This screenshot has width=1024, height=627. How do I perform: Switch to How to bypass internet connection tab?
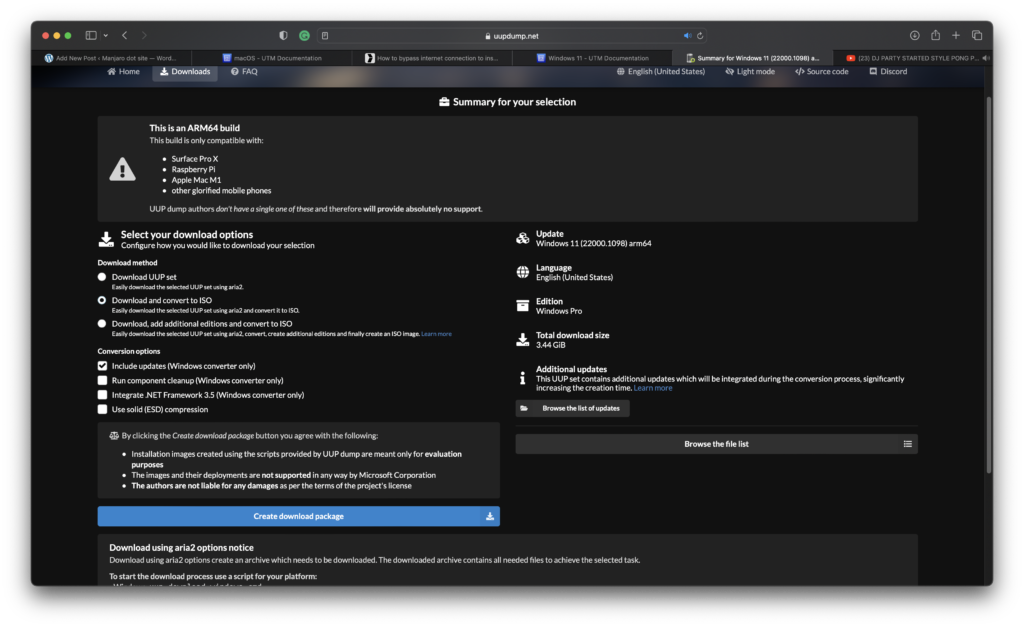(432, 57)
